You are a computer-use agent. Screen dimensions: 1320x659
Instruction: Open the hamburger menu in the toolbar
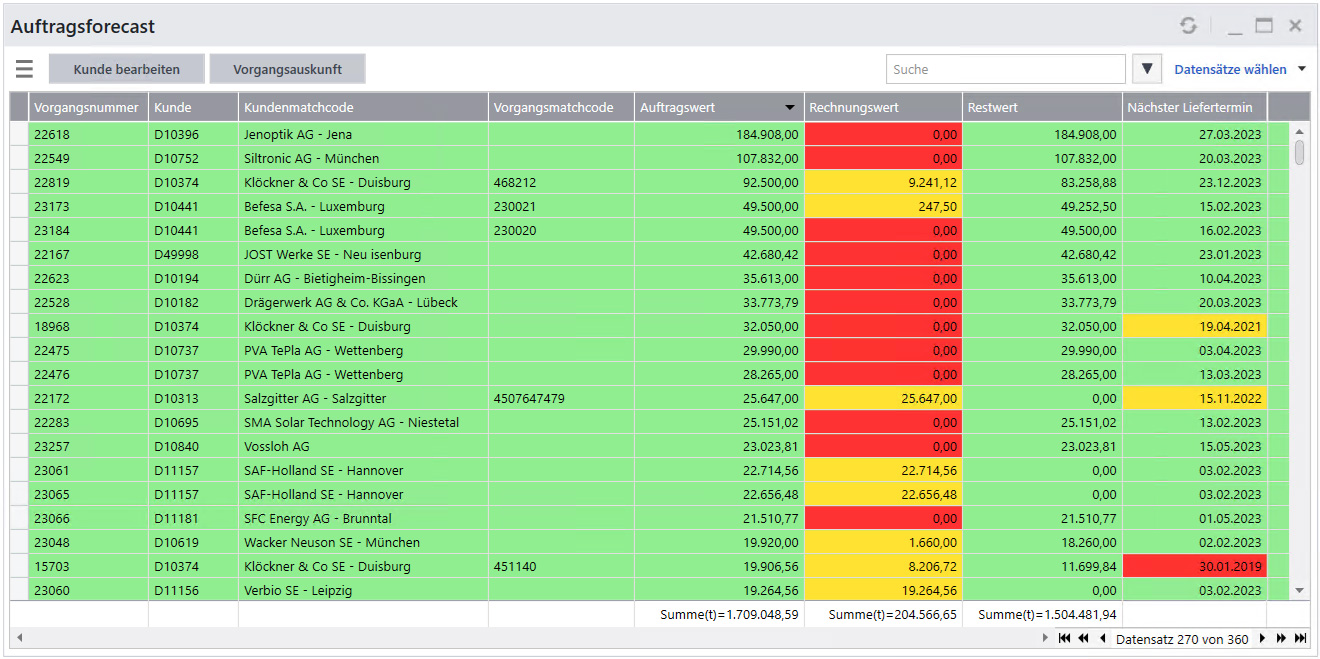(24, 69)
